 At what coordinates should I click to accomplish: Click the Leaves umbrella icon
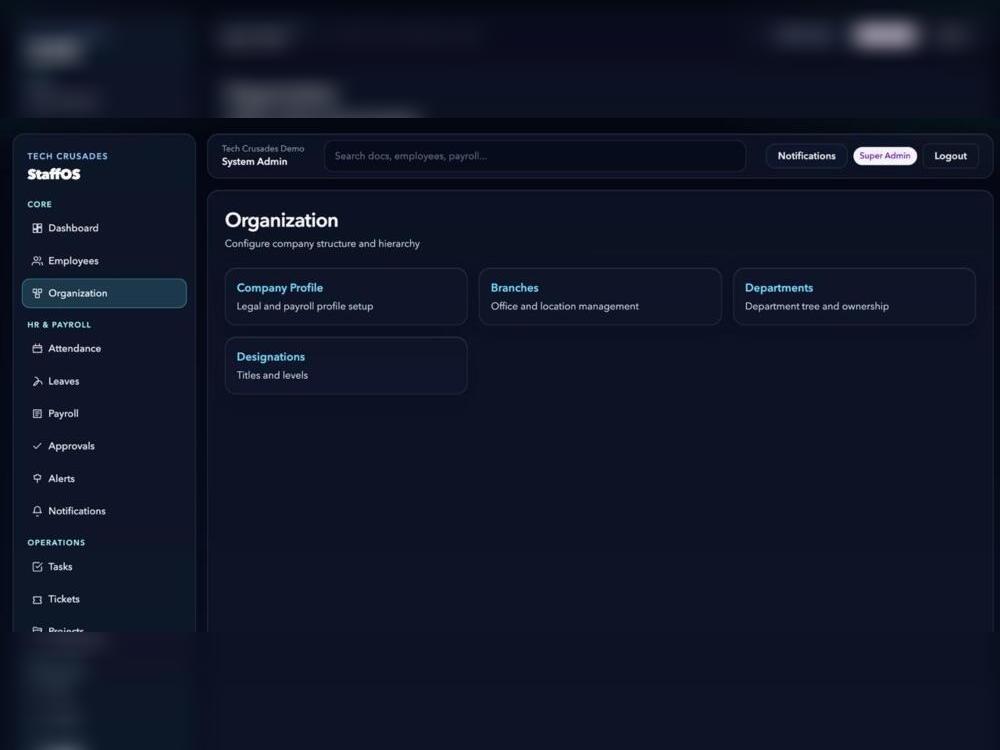(x=37, y=381)
